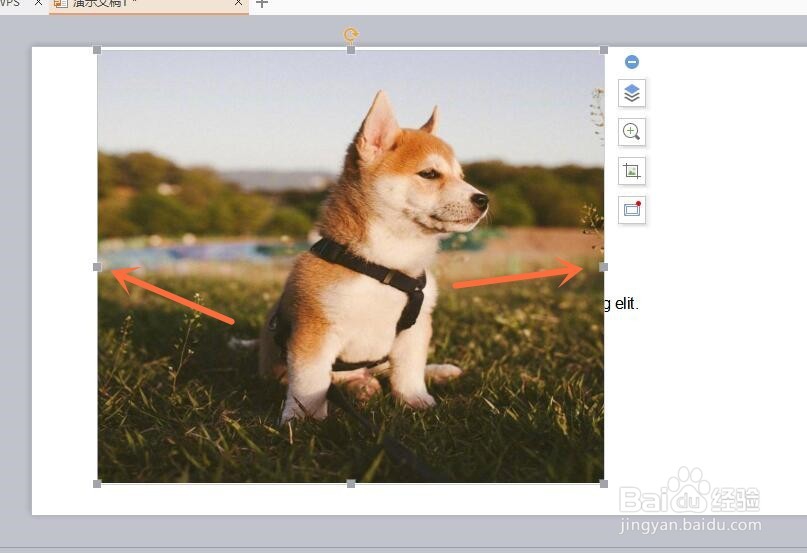The width and height of the screenshot is (807, 553).
Task: Open the layer order stack icon
Action: (x=631, y=94)
